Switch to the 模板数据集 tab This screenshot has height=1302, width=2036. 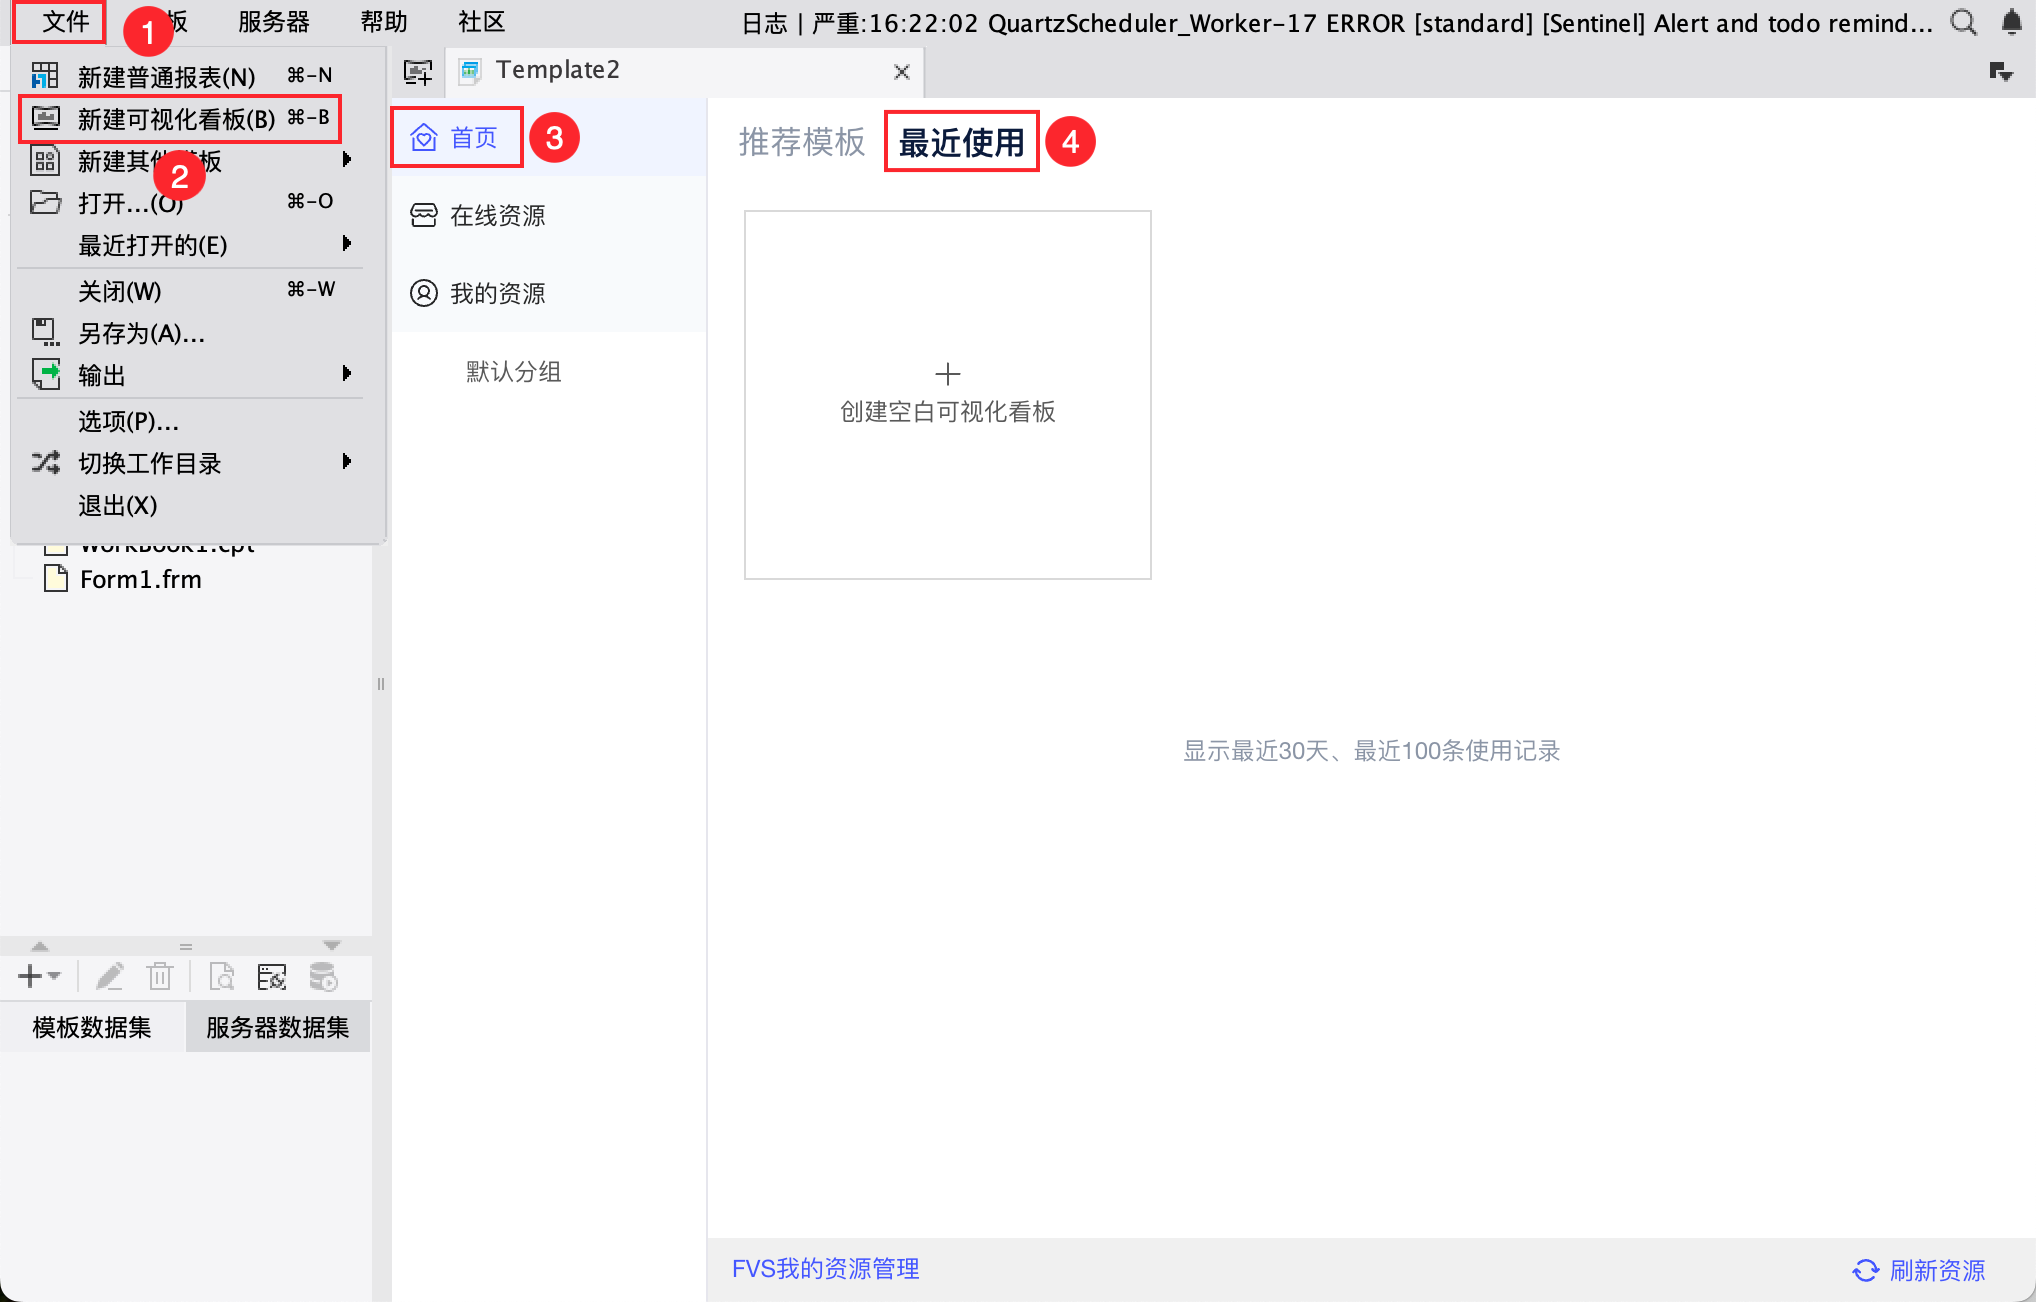tap(92, 1027)
